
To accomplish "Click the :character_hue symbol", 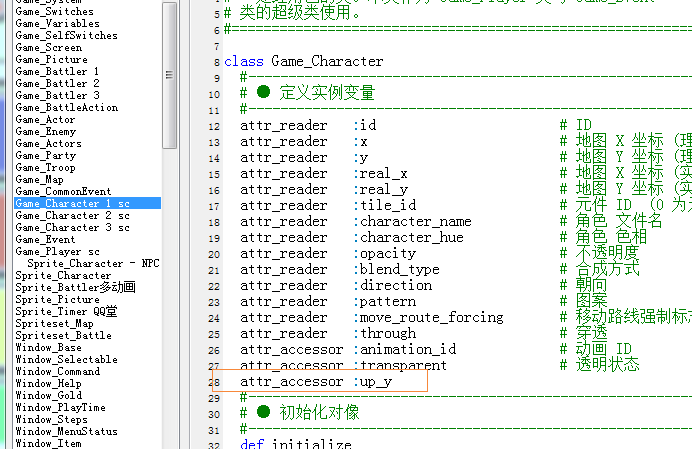I will coord(408,238).
